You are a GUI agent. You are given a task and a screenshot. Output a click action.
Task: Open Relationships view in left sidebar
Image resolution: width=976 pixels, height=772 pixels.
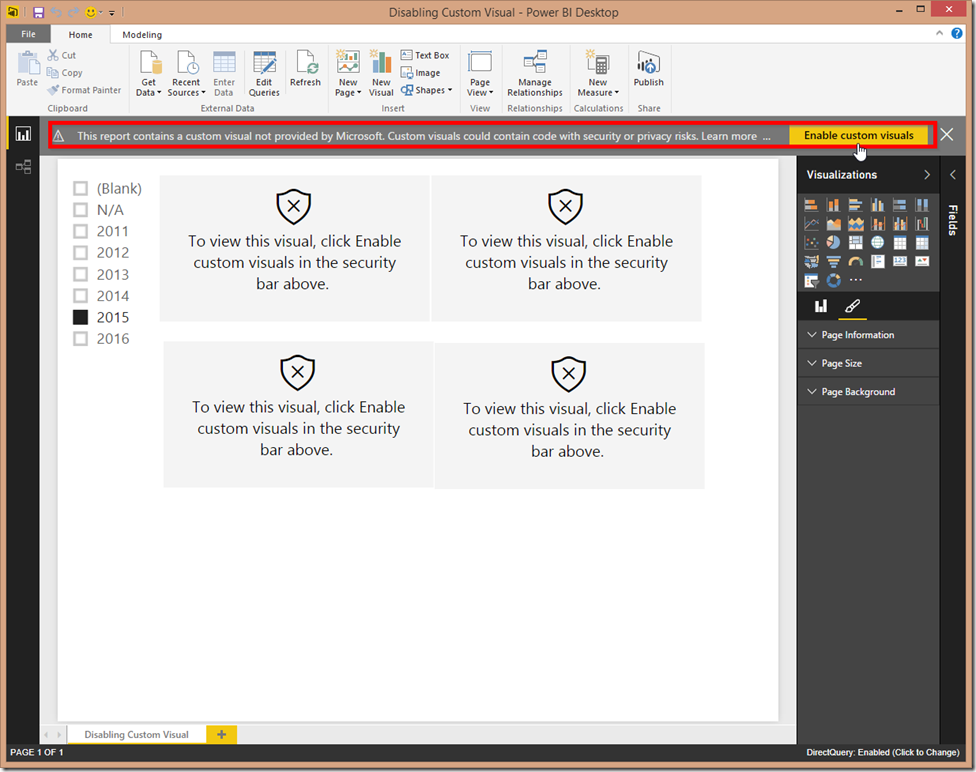pos(23,166)
